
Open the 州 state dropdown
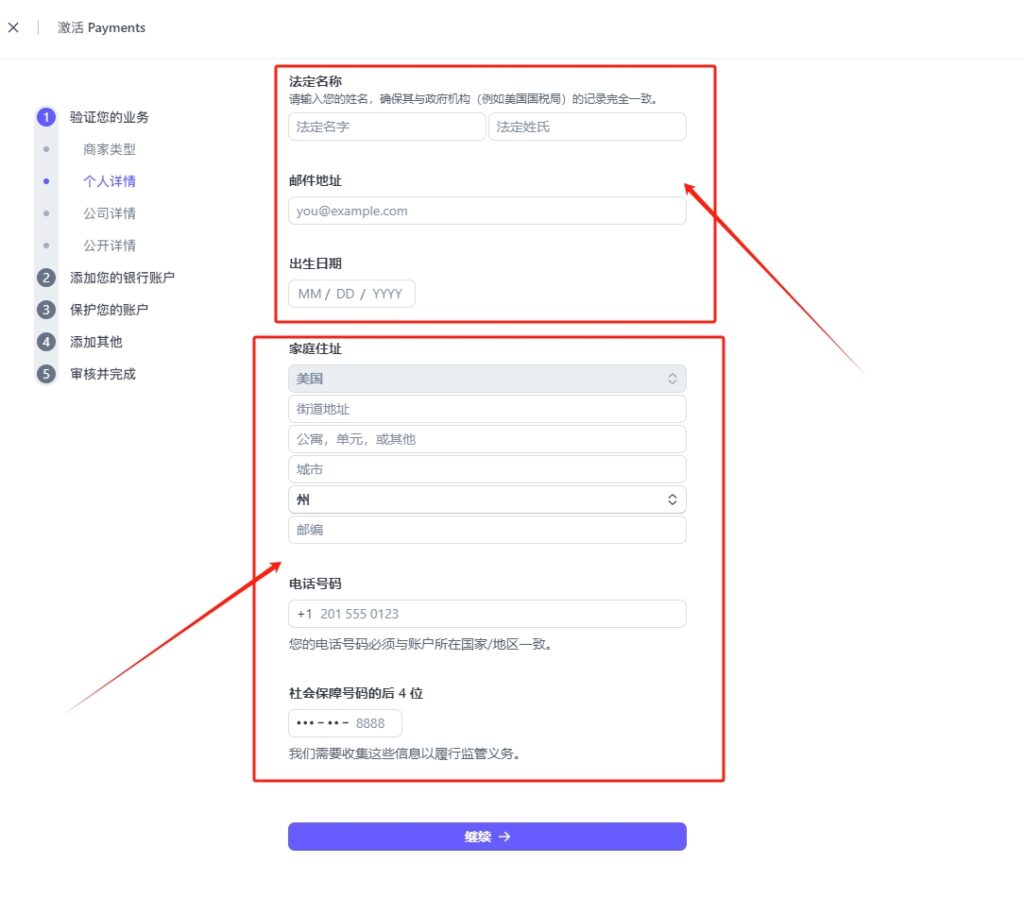[x=487, y=499]
